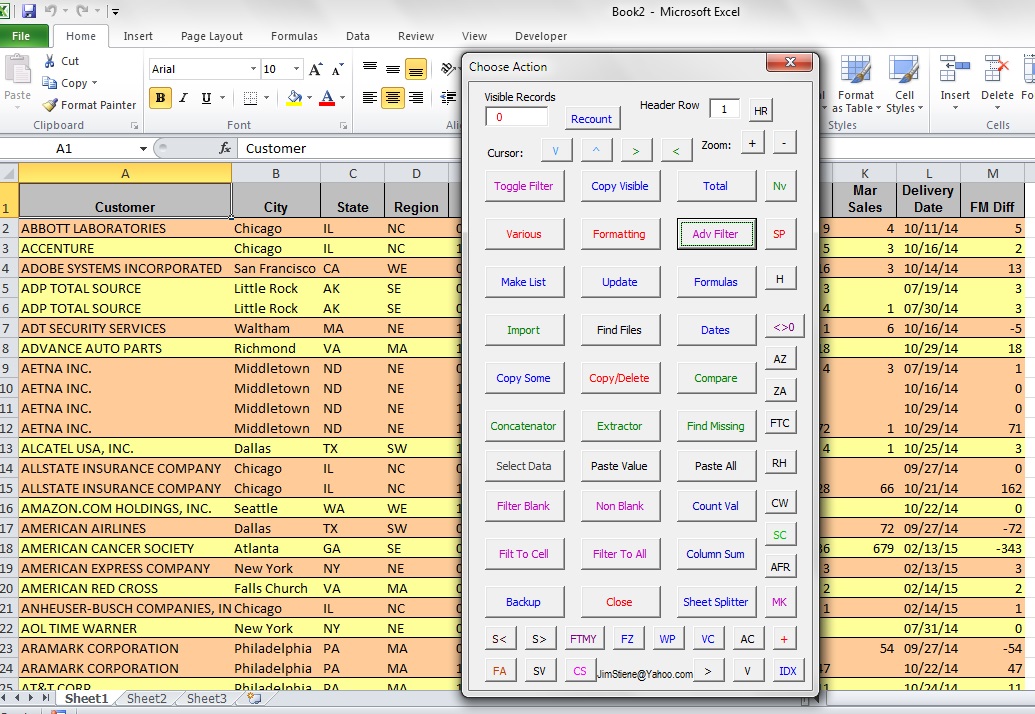This screenshot has width=1035, height=714.
Task: Click the Toggle Filter button
Action: click(524, 186)
